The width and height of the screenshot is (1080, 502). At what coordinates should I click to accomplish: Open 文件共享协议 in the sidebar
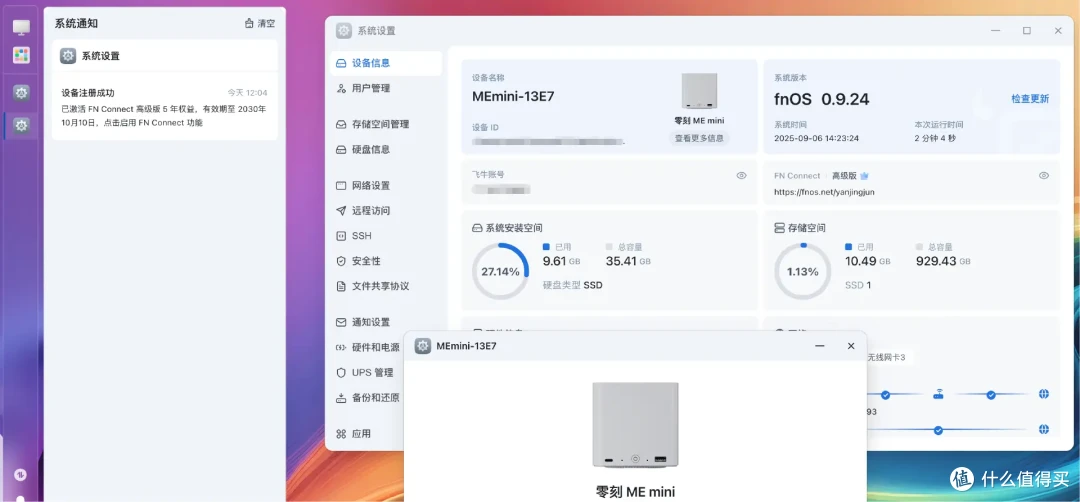pos(386,286)
